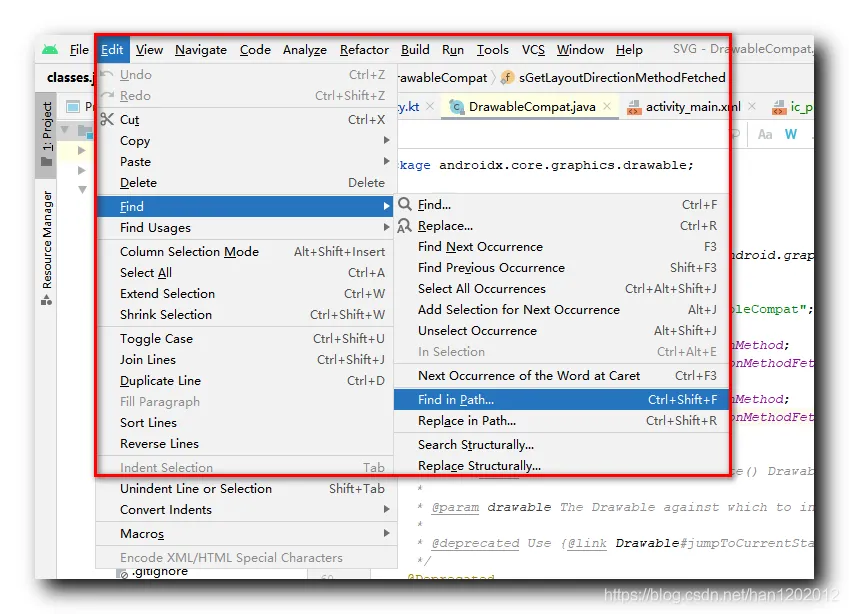The image size is (849, 614).
Task: Choose Find Previous Occurrence
Action: point(561,267)
